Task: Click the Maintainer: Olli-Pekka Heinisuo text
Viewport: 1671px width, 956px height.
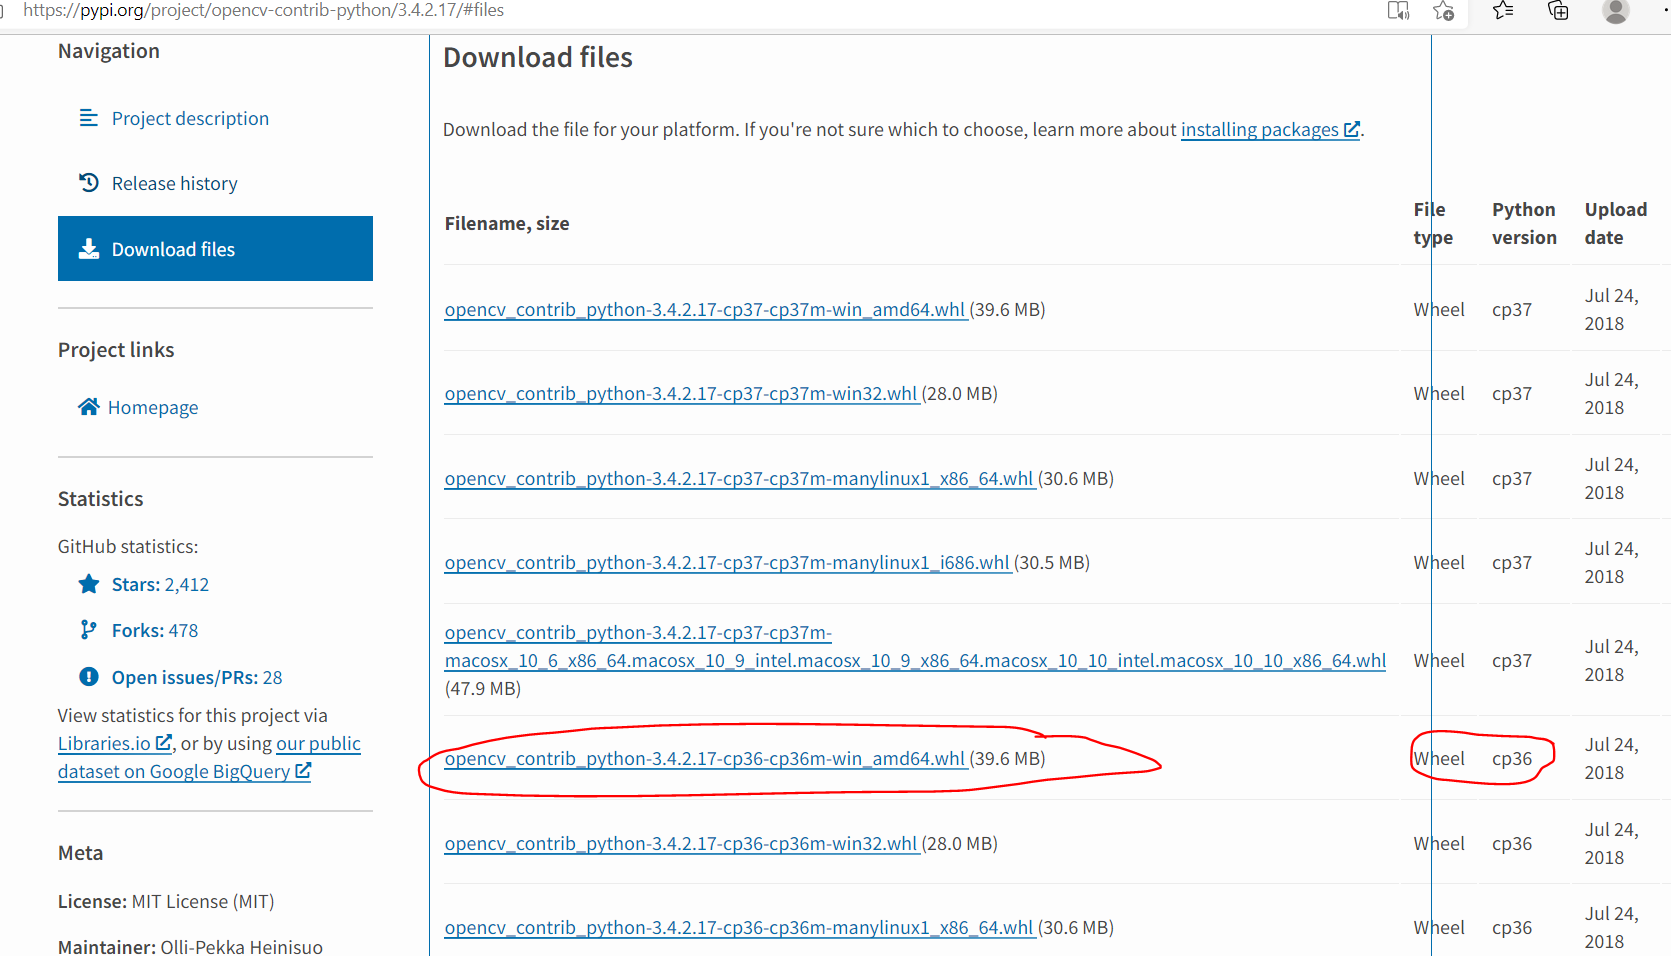Action: [x=190, y=946]
